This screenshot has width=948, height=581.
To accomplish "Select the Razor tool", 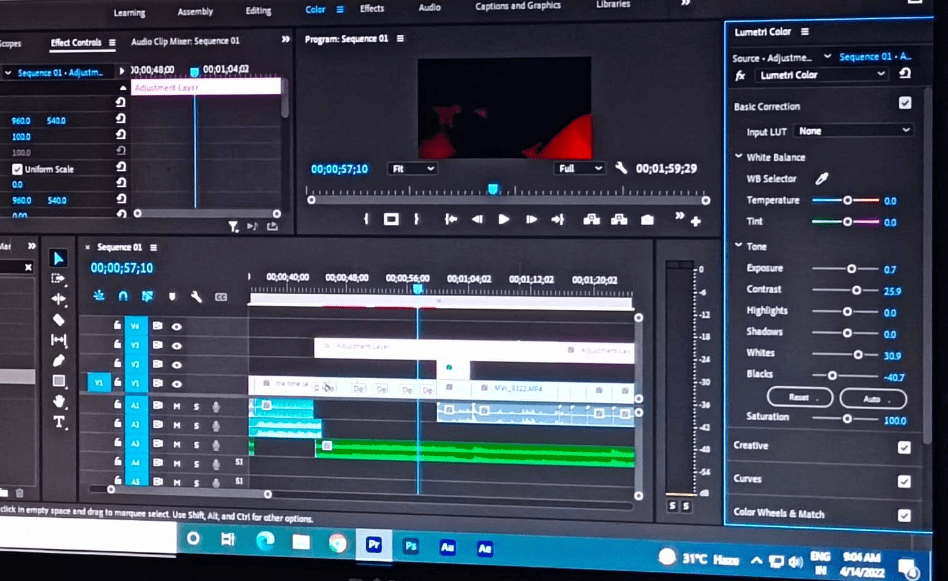I will 59,320.
